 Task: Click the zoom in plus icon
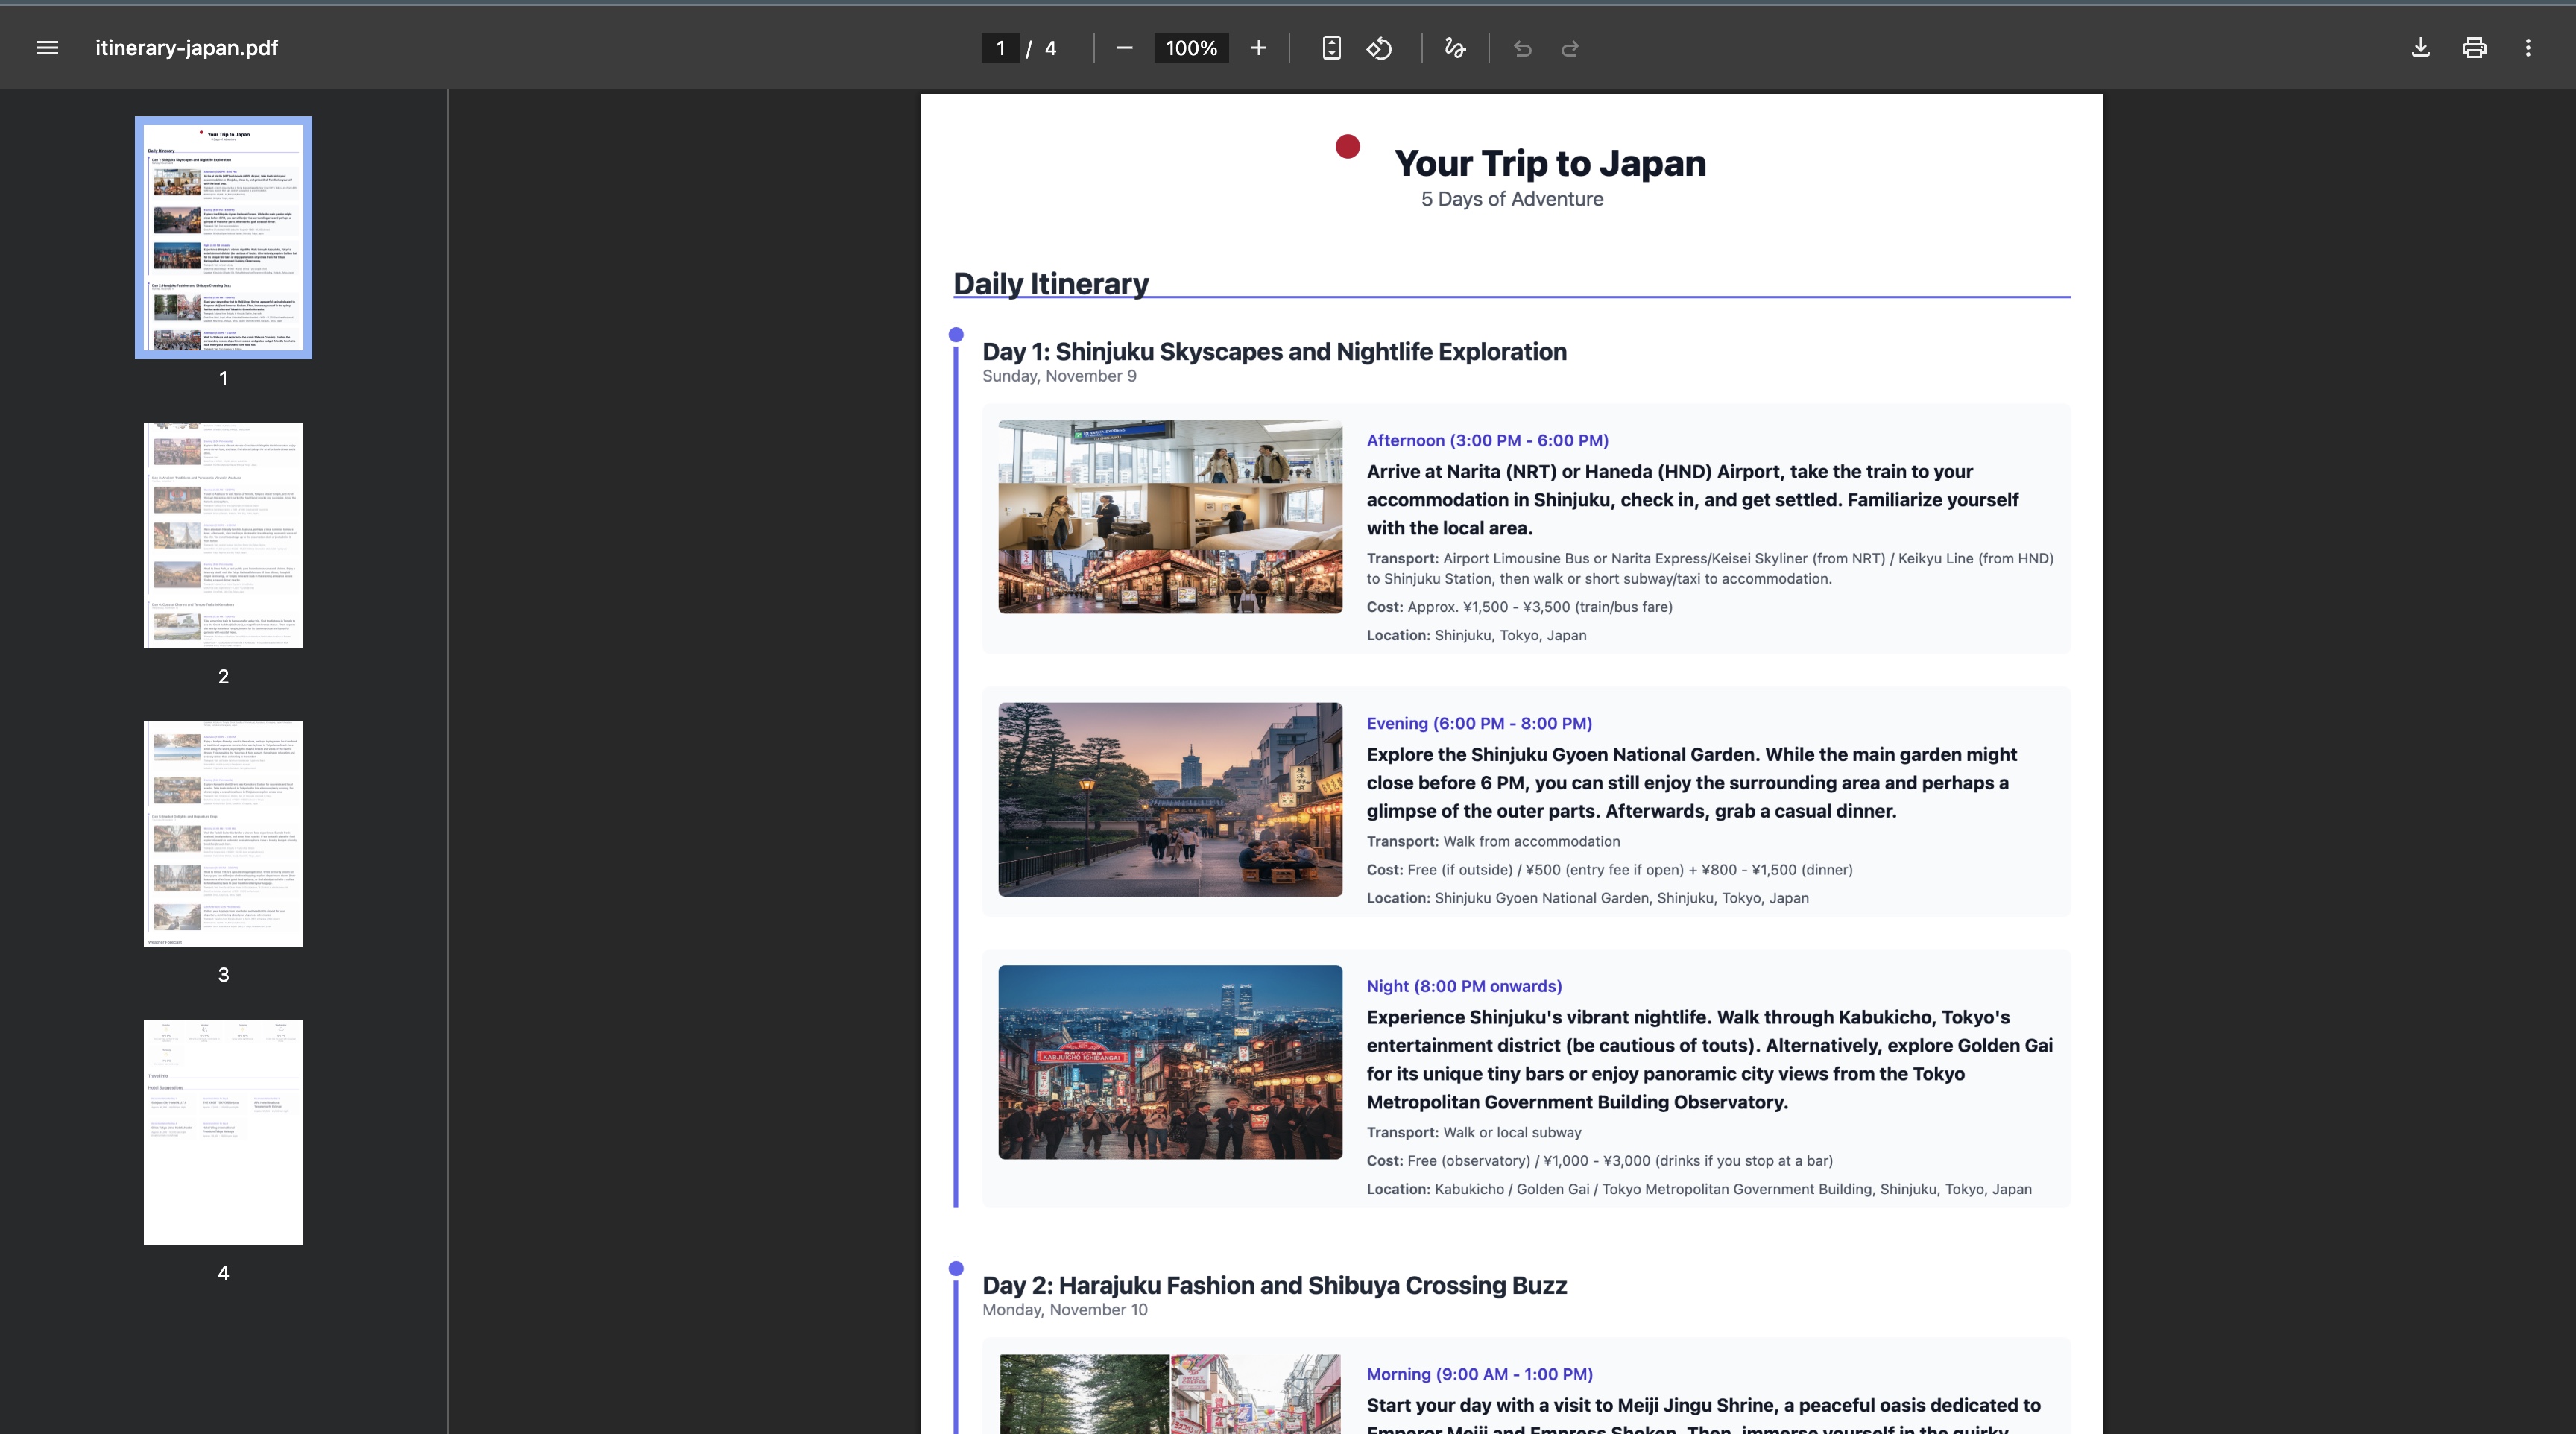(x=1258, y=48)
